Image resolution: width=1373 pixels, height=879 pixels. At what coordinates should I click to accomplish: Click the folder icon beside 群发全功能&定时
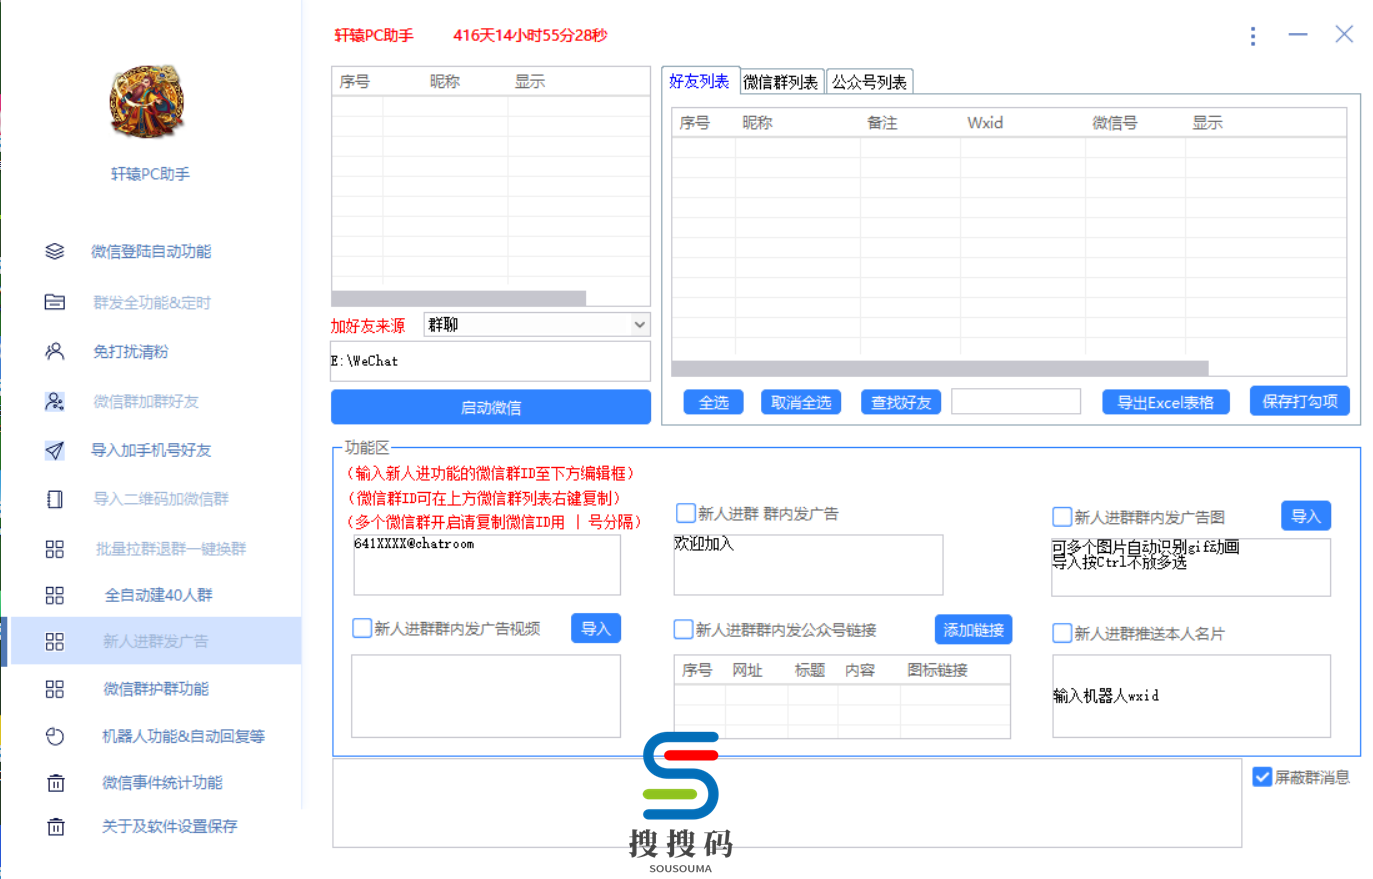point(55,302)
